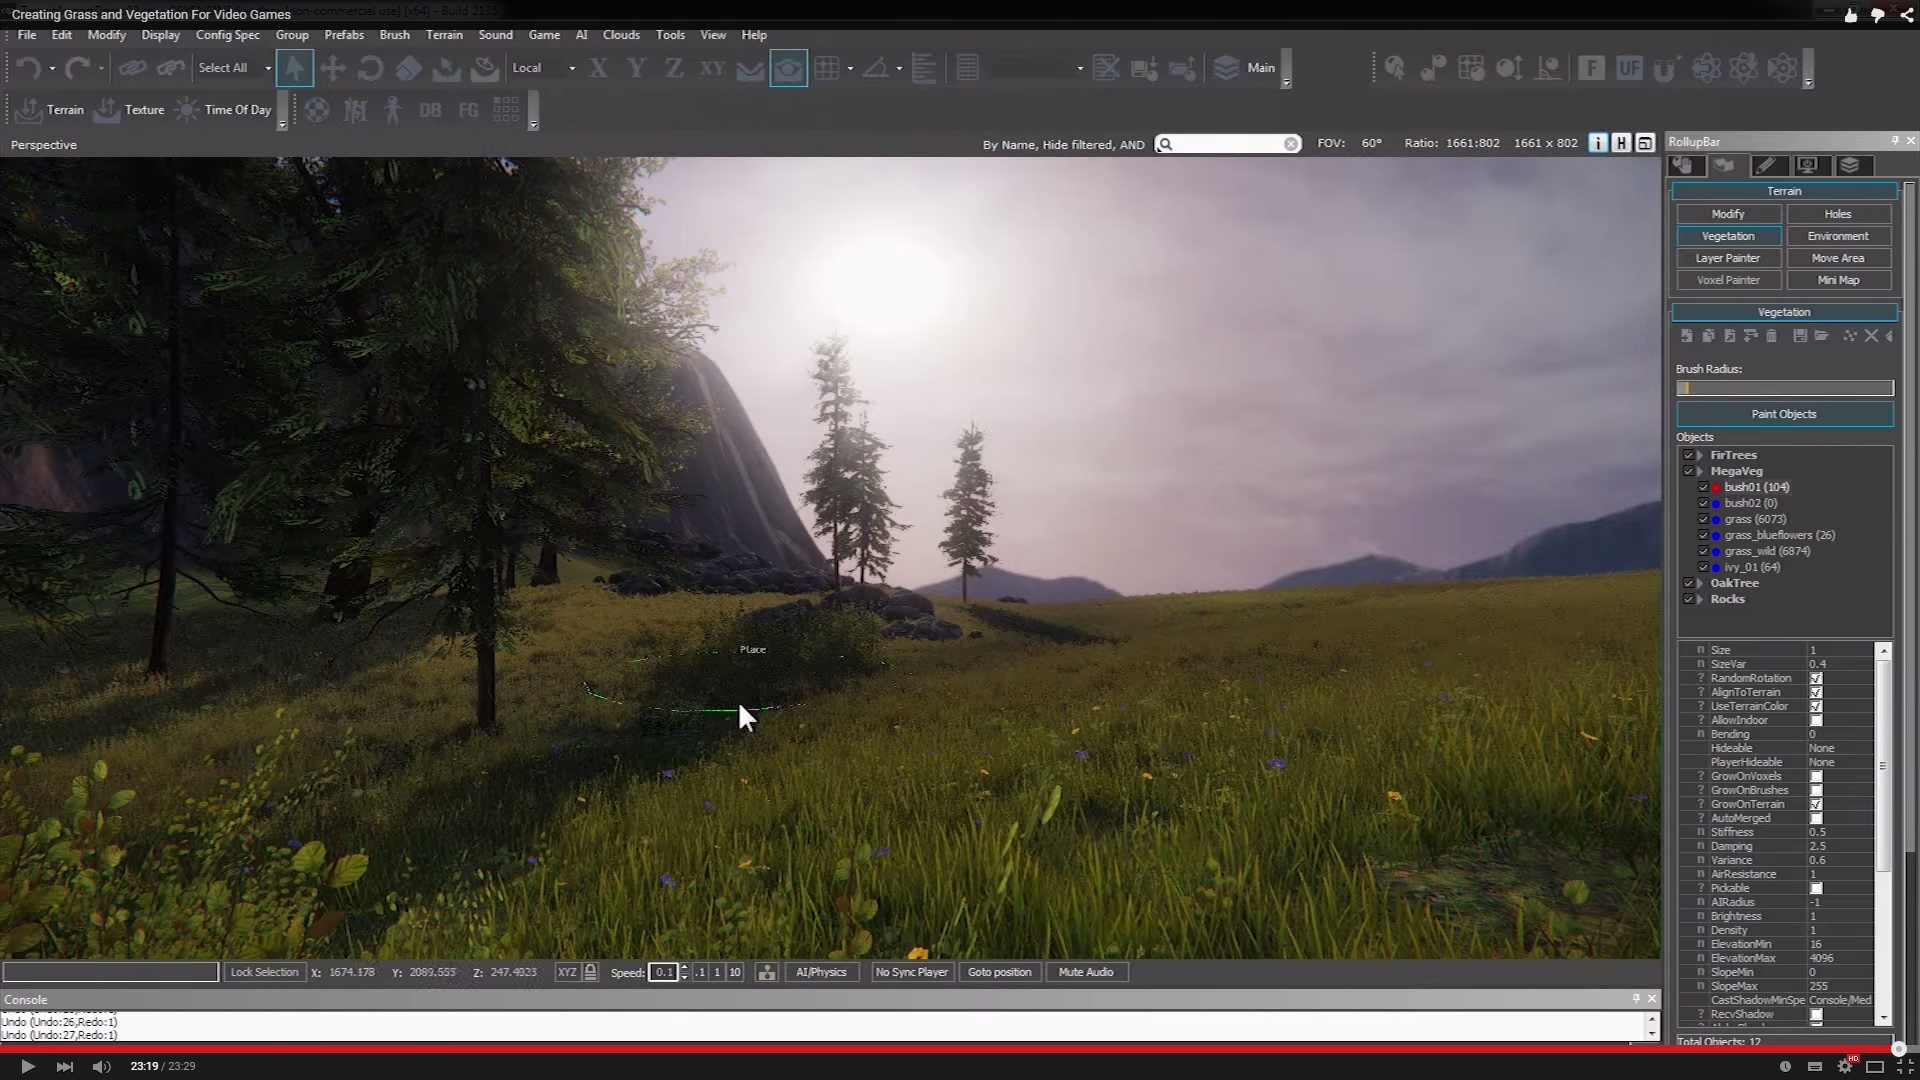Viewport: 1920px width, 1080px height.
Task: Open the File menu
Action: pos(27,35)
